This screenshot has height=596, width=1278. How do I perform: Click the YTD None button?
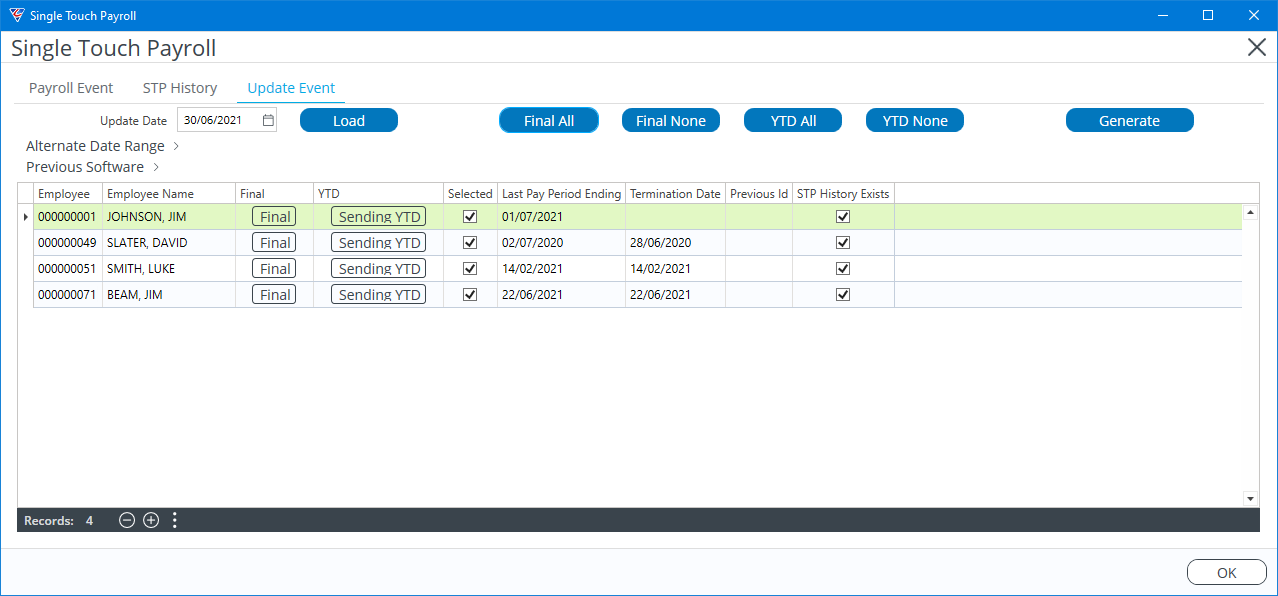point(915,121)
